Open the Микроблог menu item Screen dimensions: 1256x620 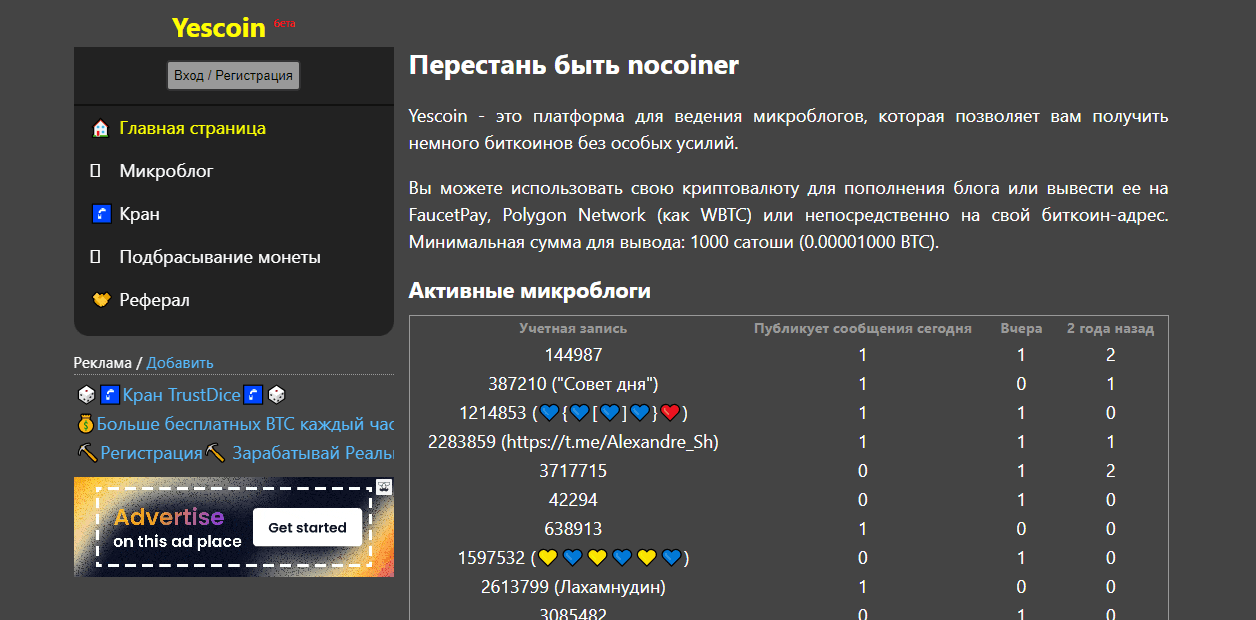(166, 172)
